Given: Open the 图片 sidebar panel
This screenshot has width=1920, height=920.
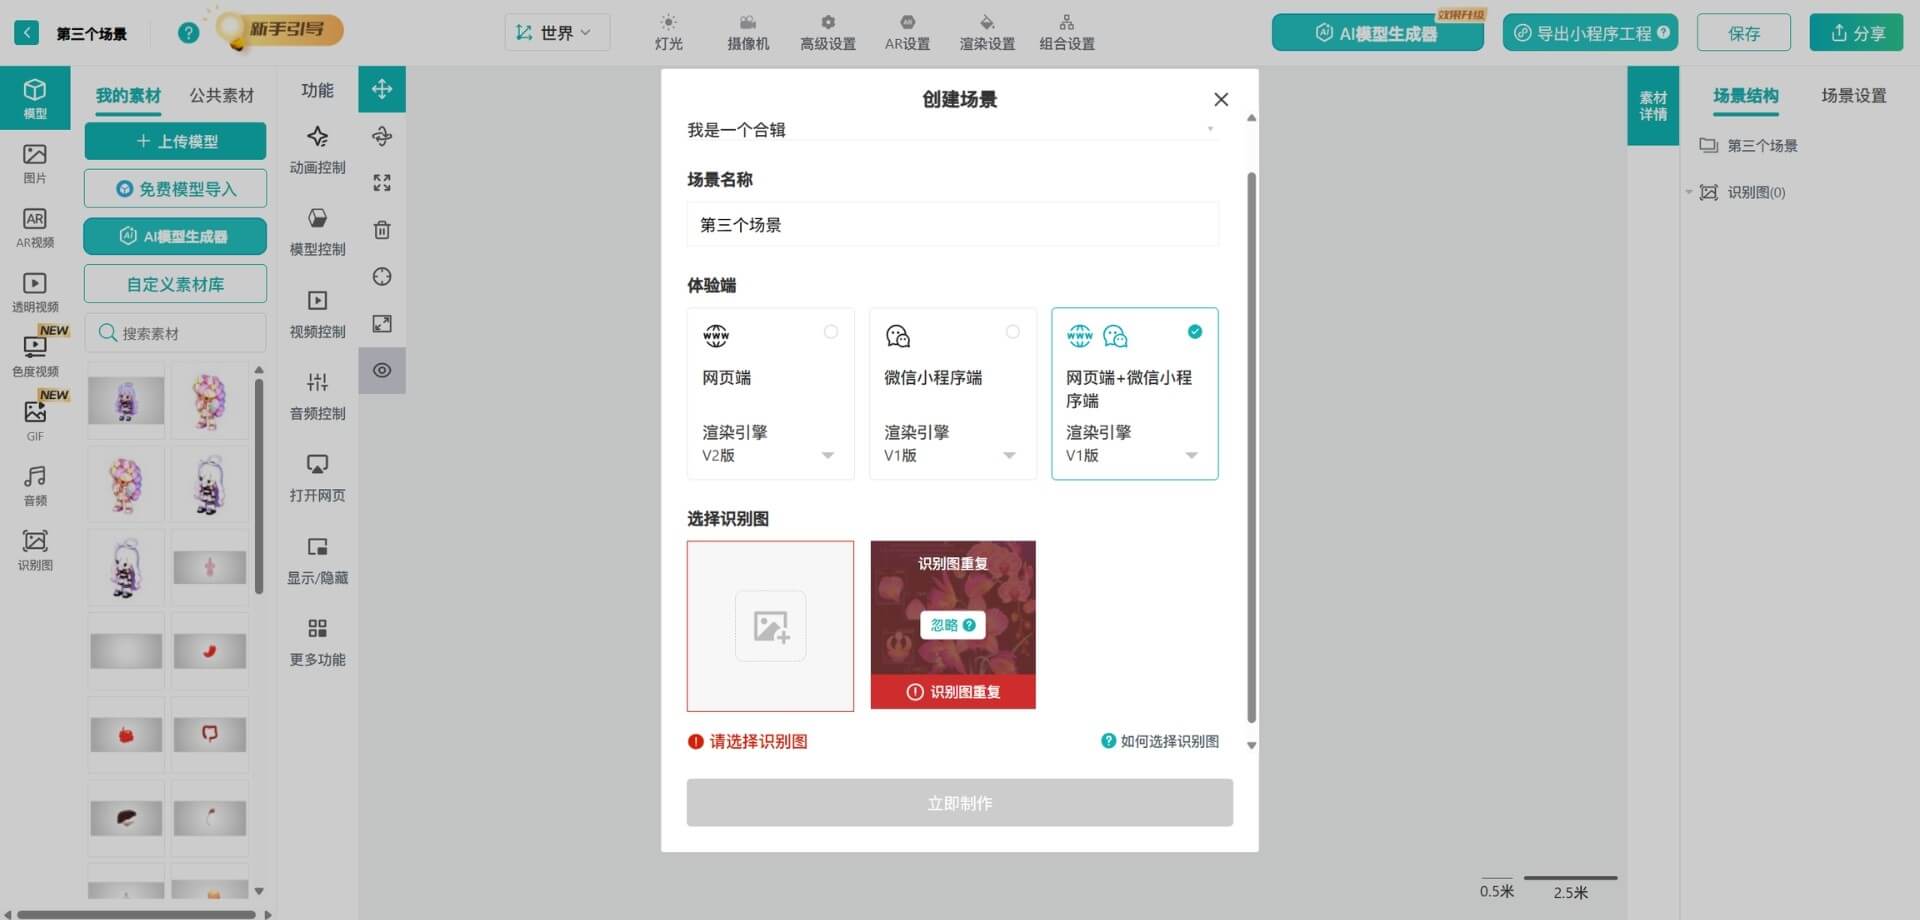Looking at the screenshot, I should coord(35,163).
